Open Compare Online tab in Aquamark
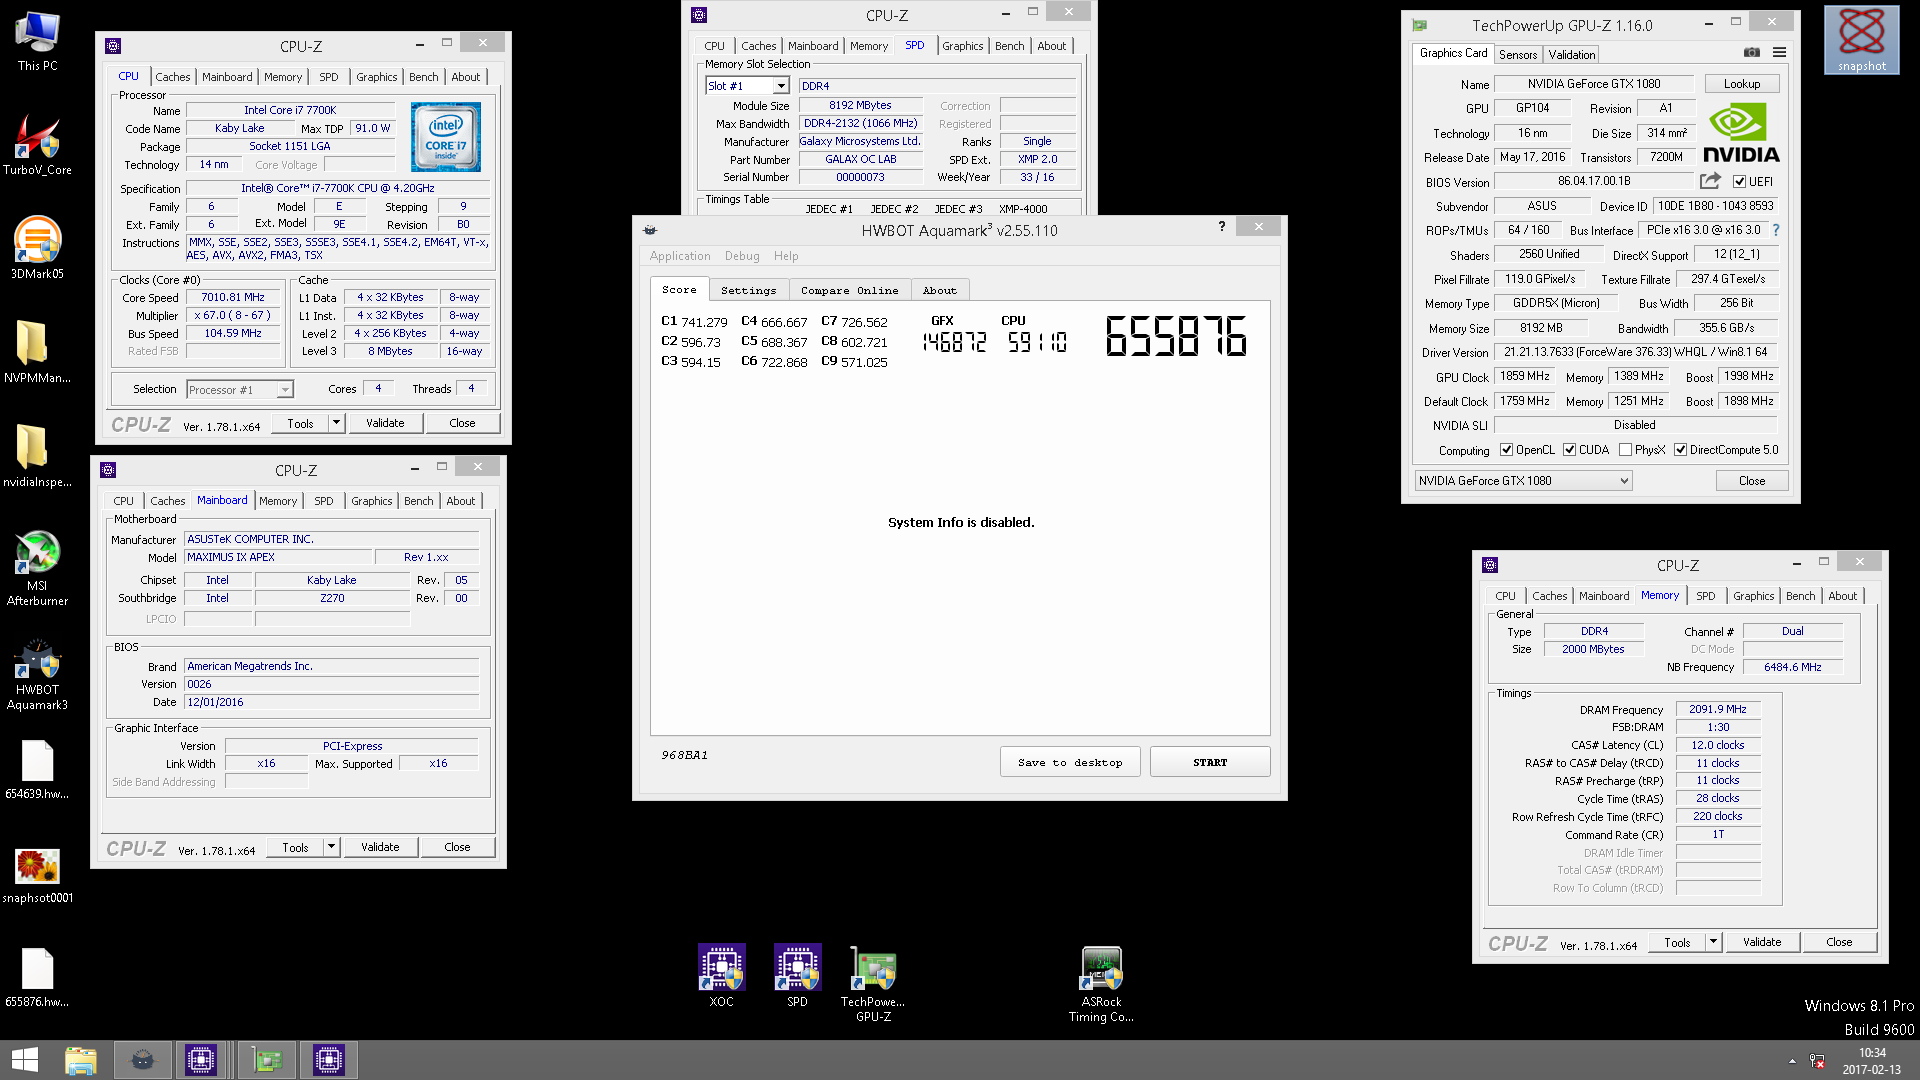The width and height of the screenshot is (1920, 1080). pyautogui.click(x=849, y=290)
